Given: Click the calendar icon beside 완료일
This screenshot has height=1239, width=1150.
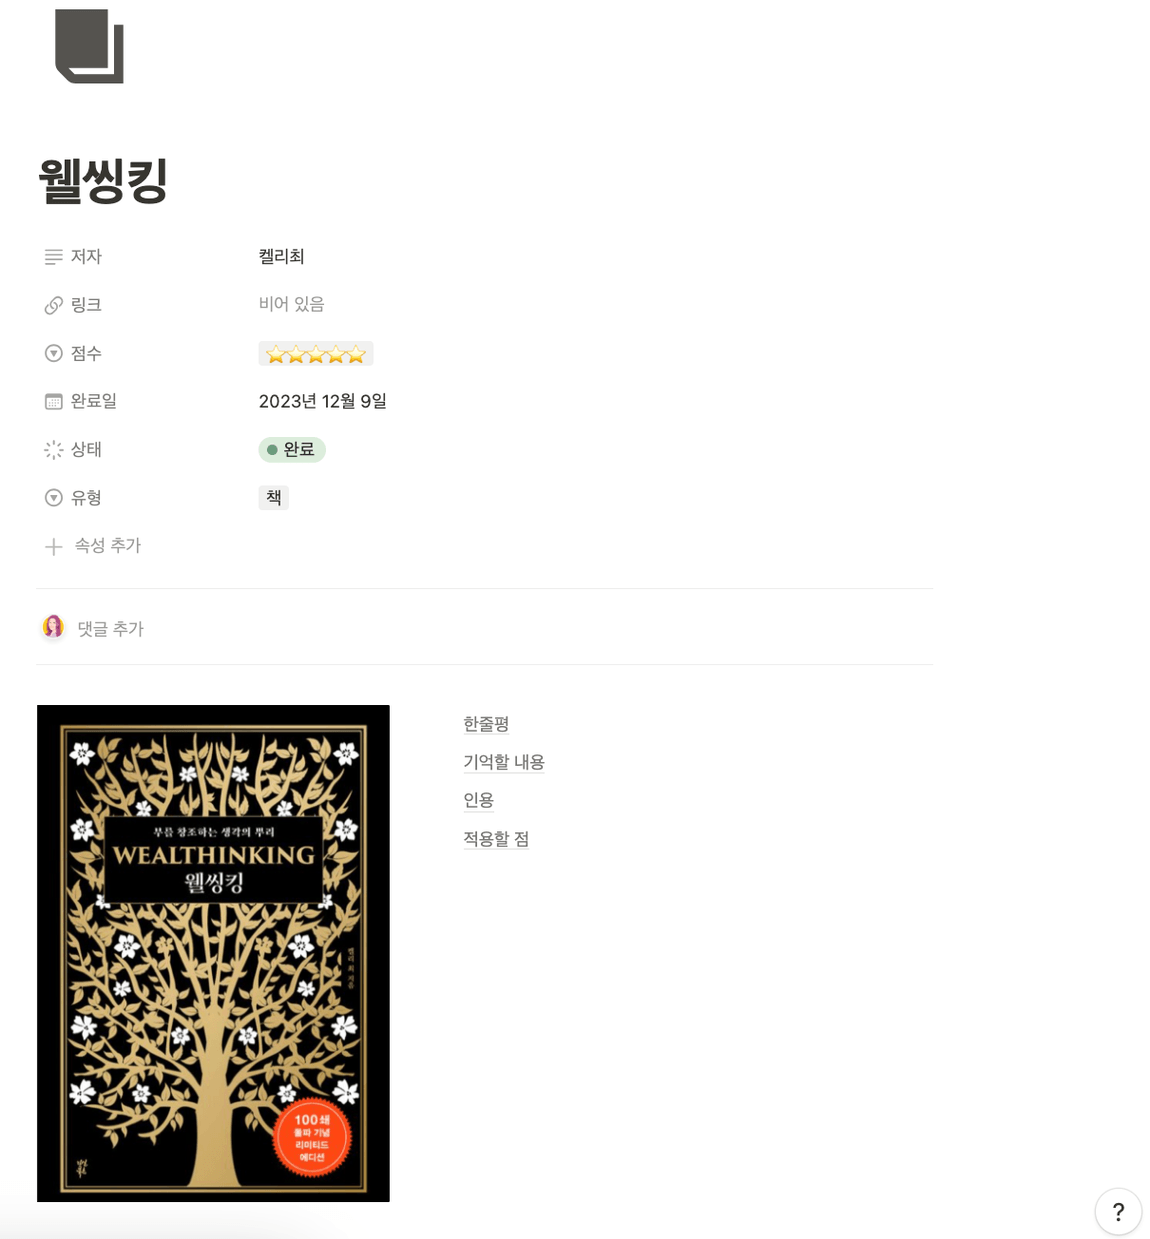Looking at the screenshot, I should click(x=54, y=401).
